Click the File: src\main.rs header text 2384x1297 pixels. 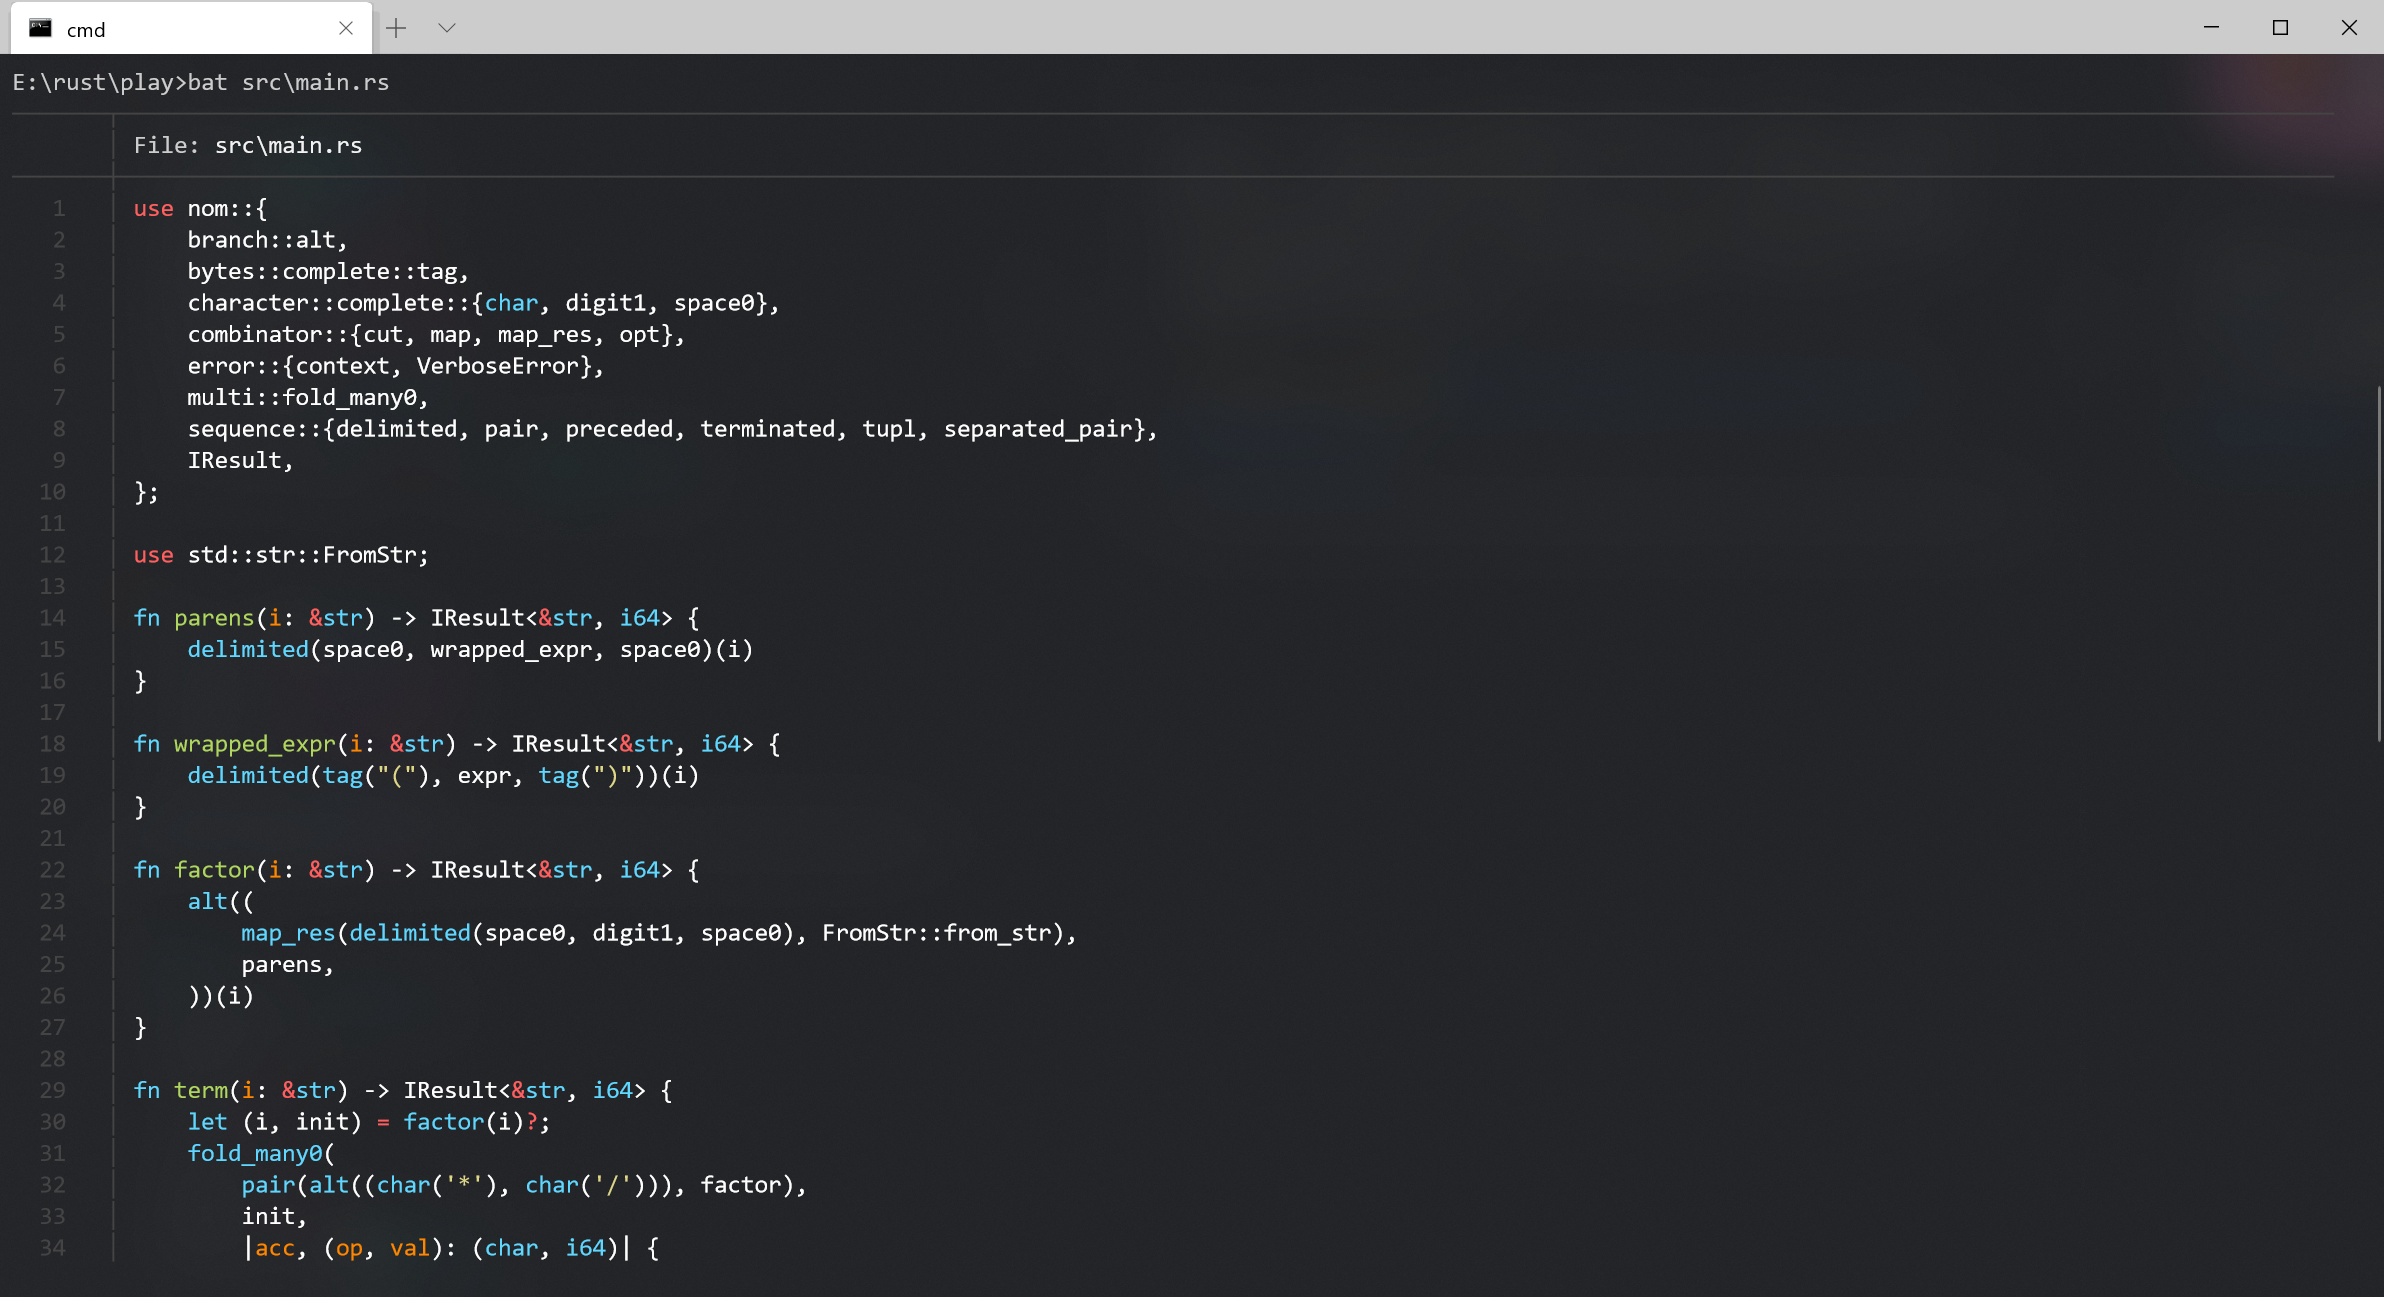click(247, 145)
